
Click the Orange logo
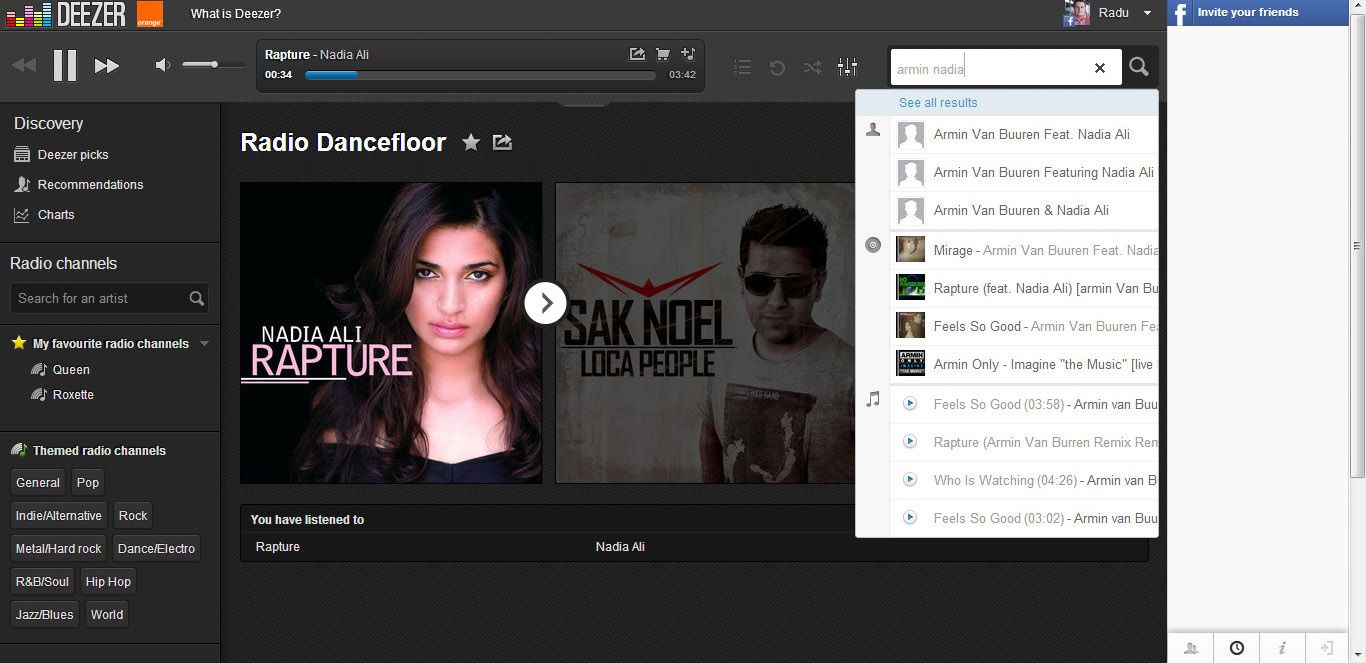coord(150,14)
